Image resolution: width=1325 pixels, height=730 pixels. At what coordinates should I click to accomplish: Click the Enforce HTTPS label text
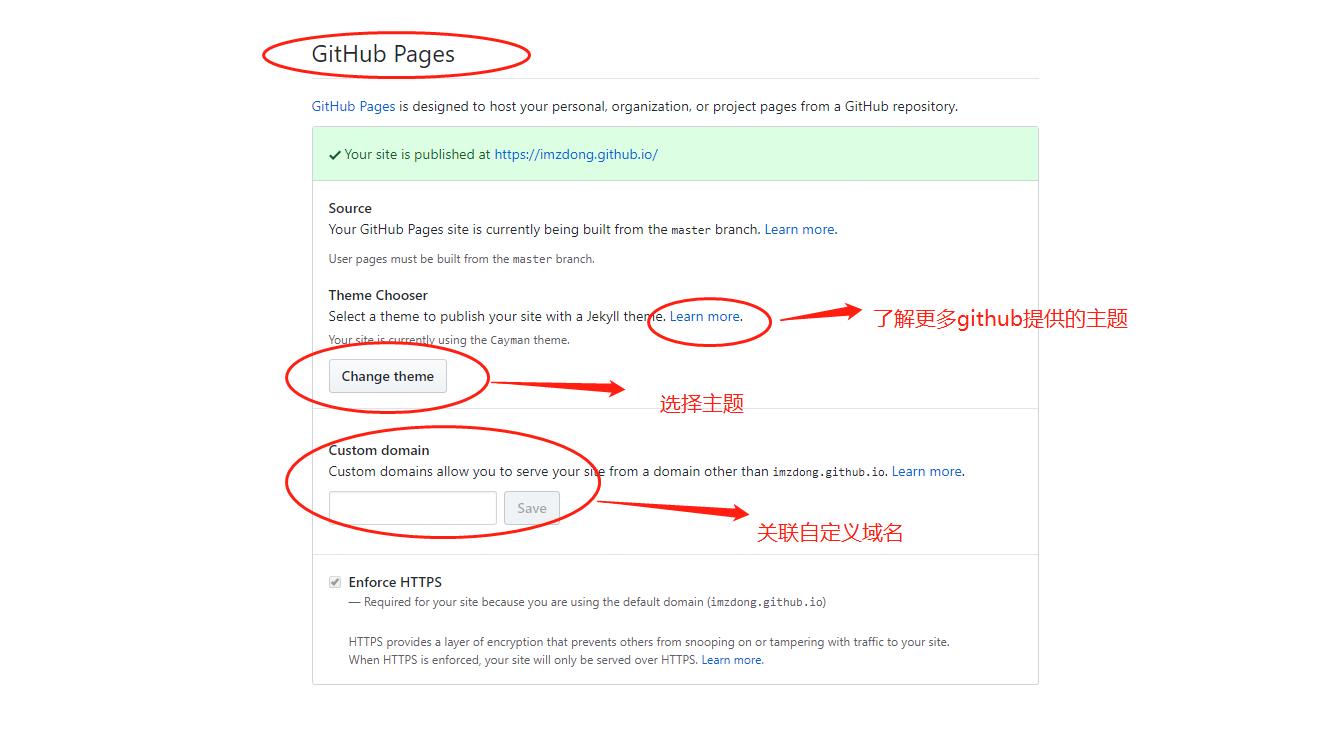click(395, 582)
